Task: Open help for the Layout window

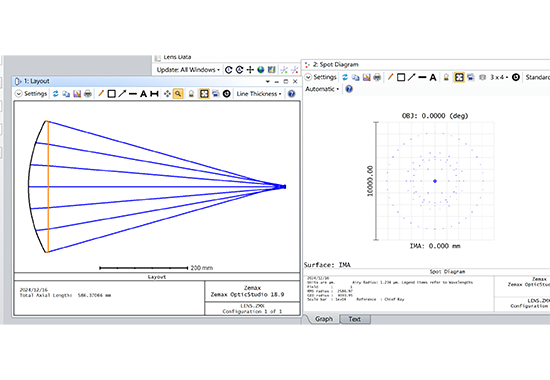Action: point(291,94)
